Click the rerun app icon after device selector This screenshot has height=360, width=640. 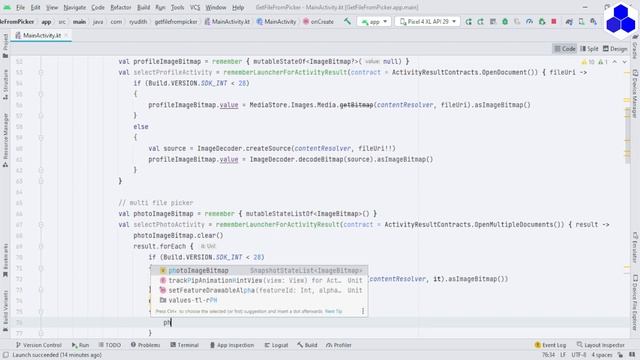[469, 22]
